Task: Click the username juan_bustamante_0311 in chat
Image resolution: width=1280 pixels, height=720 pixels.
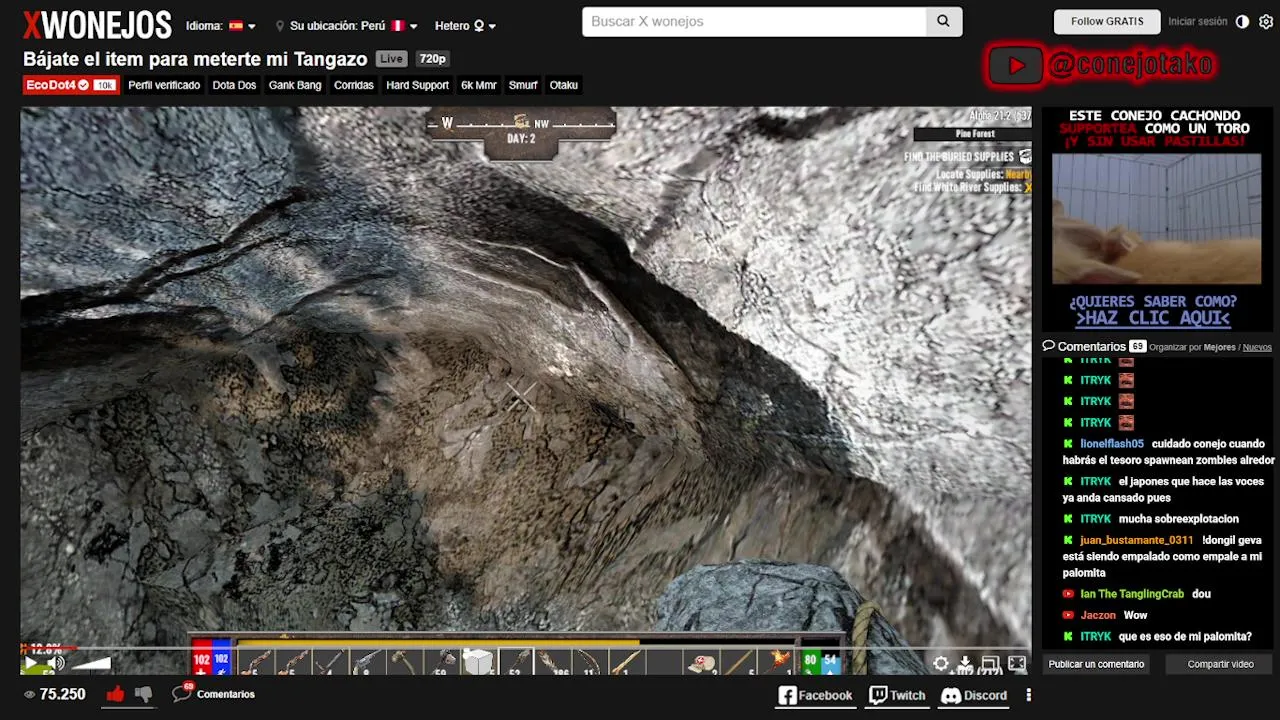Action: pyautogui.click(x=1136, y=540)
